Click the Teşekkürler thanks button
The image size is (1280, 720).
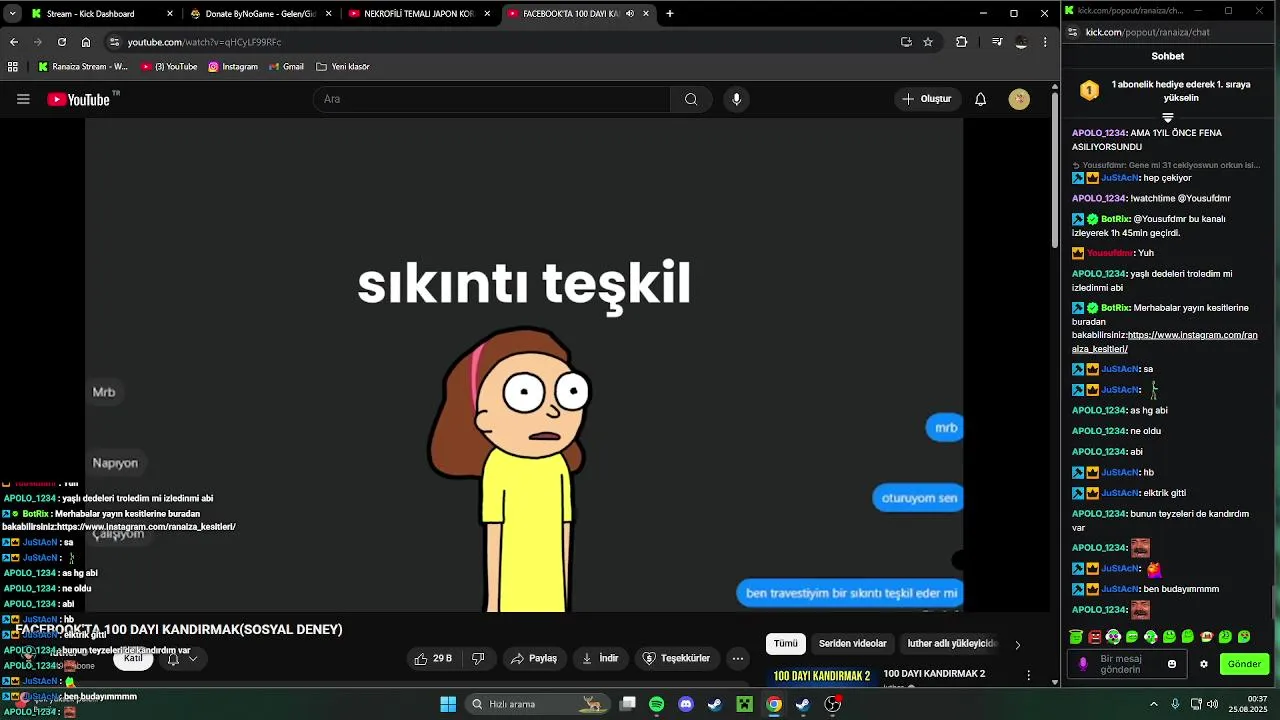click(x=677, y=658)
